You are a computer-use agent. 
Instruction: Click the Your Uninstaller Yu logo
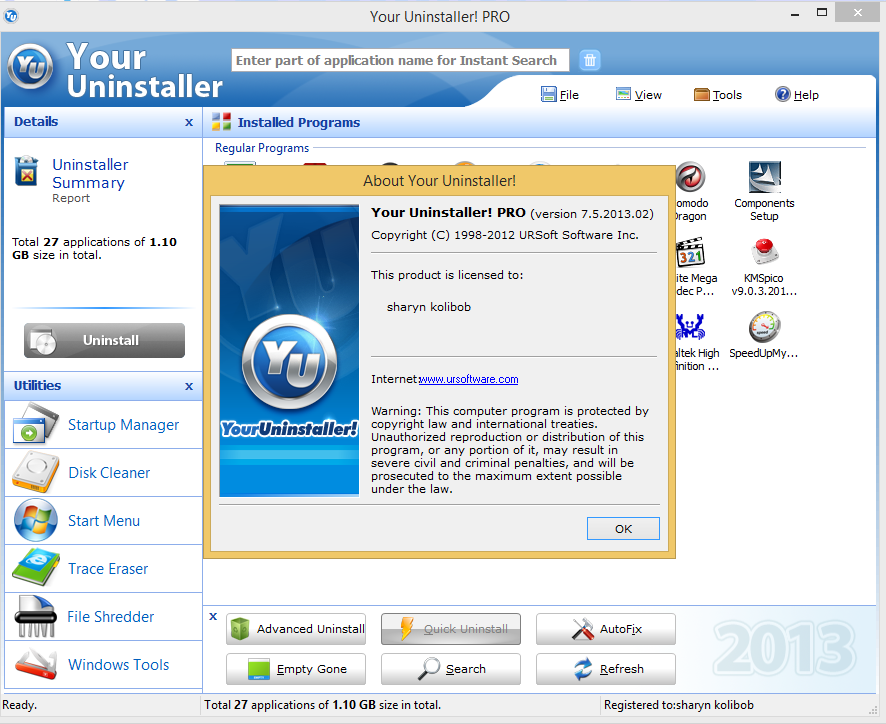click(31, 67)
